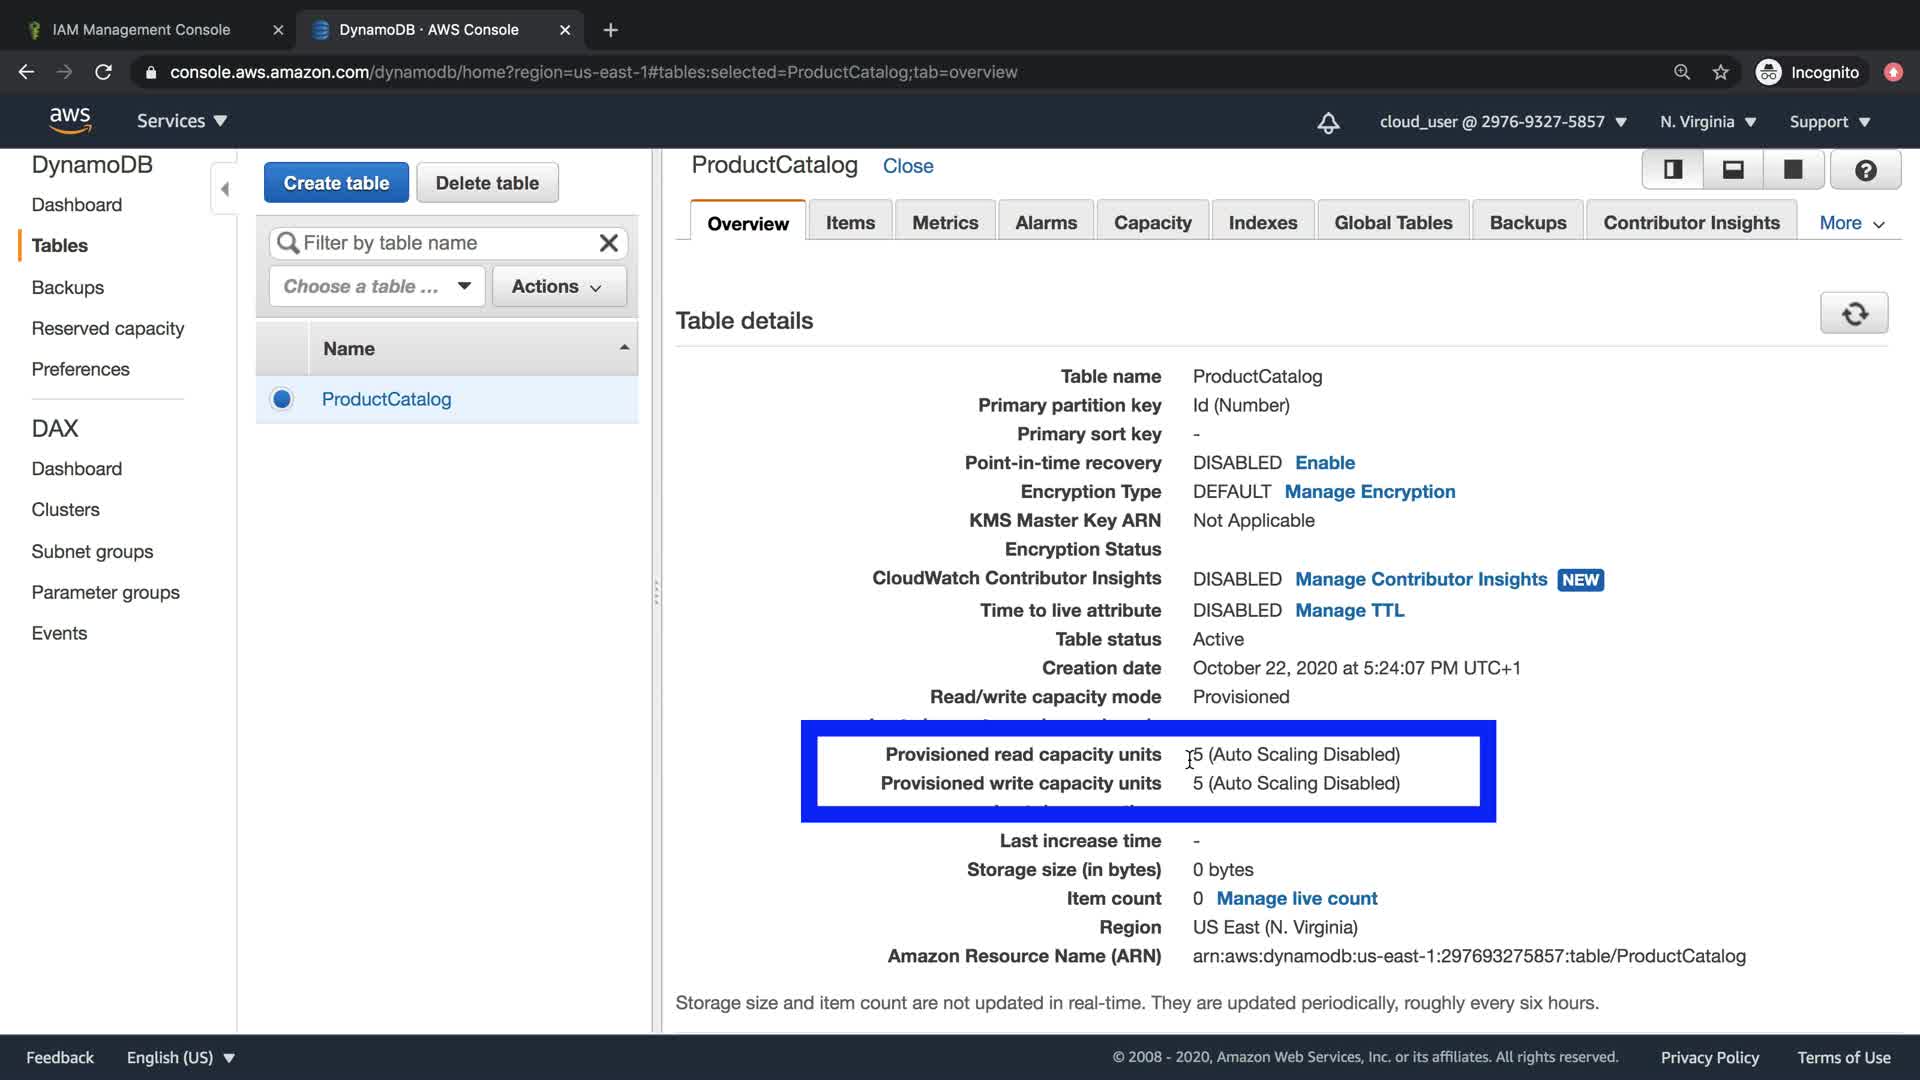The image size is (1920, 1080).
Task: Switch to bottom-panel layout icon
Action: pyautogui.click(x=1733, y=170)
